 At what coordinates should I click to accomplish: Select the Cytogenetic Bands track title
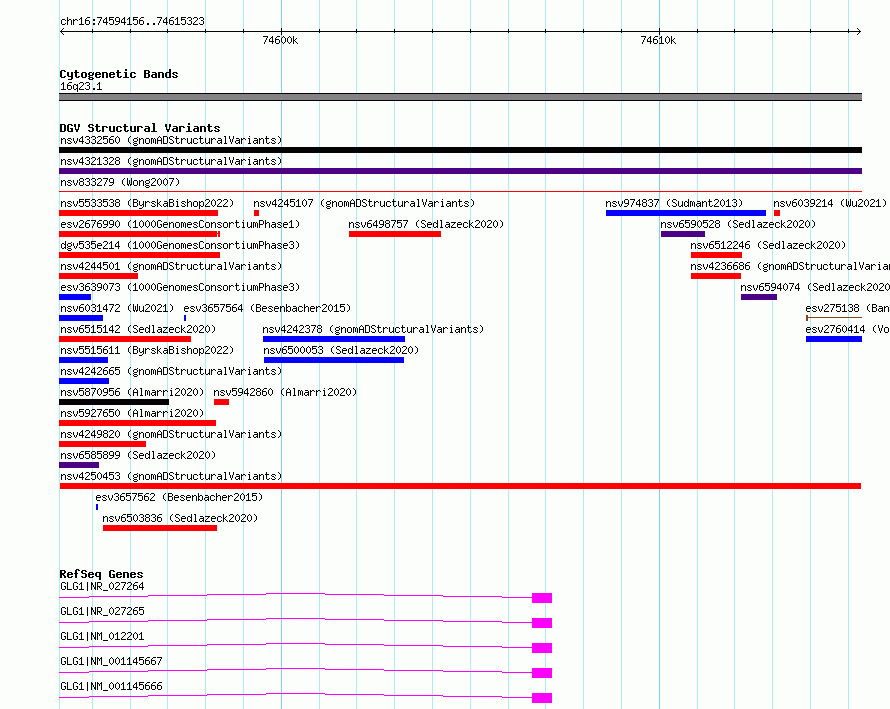click(x=119, y=74)
